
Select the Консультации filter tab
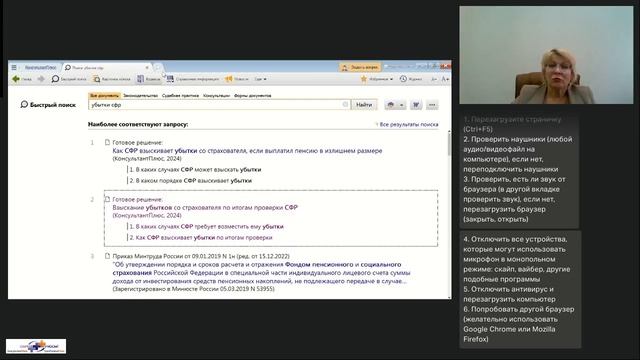(x=216, y=96)
